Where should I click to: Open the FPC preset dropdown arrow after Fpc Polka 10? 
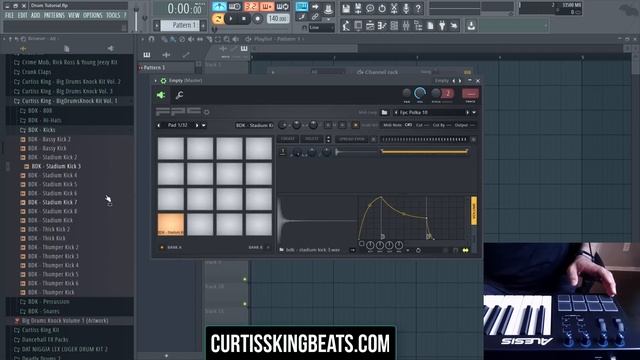(474, 112)
